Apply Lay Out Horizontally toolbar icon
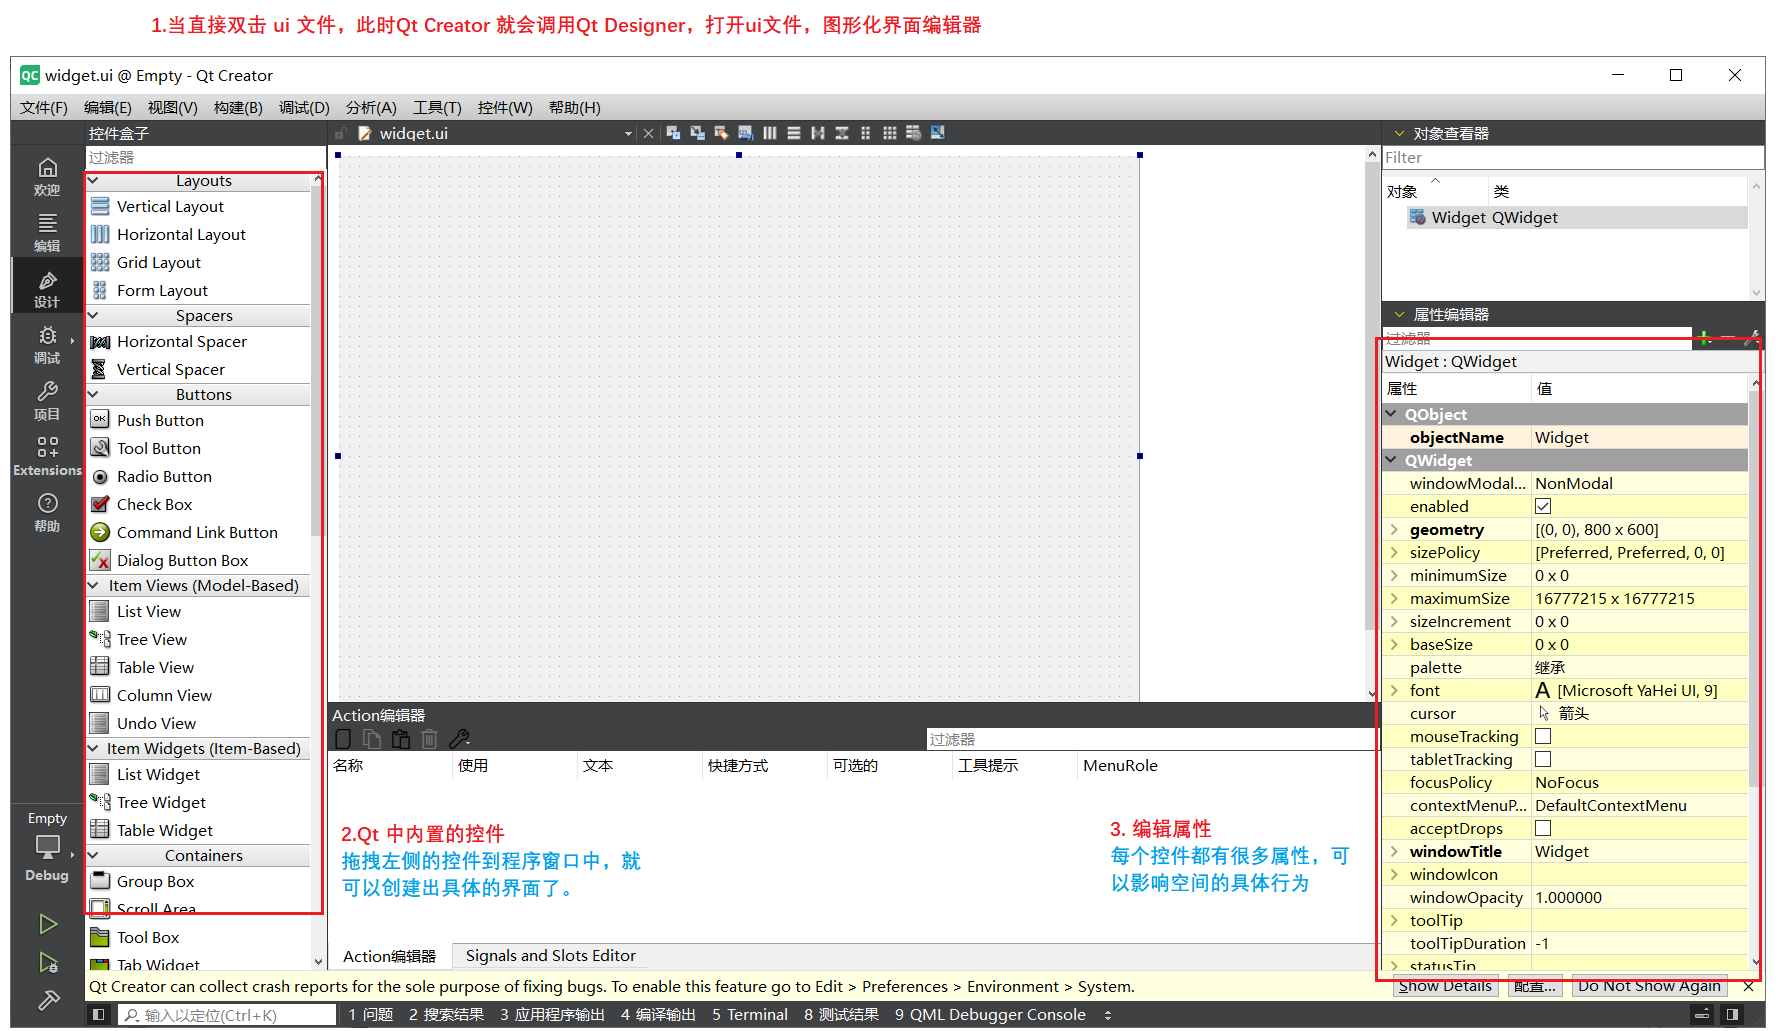 pyautogui.click(x=769, y=133)
